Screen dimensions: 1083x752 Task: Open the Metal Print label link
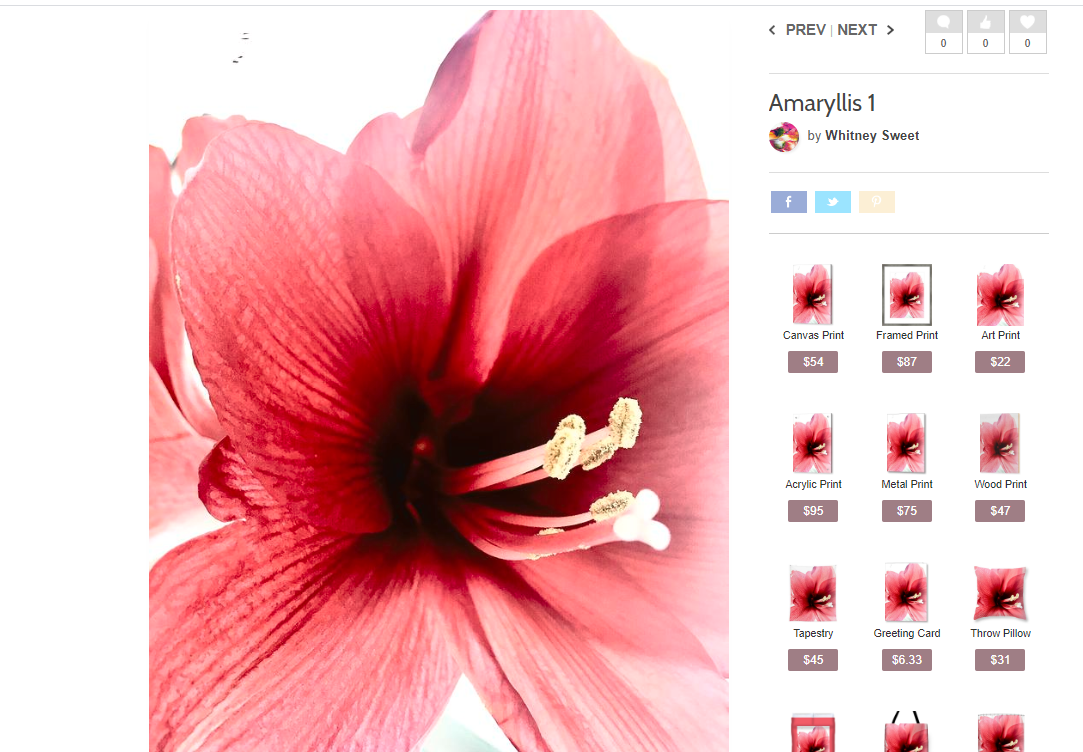coord(906,484)
